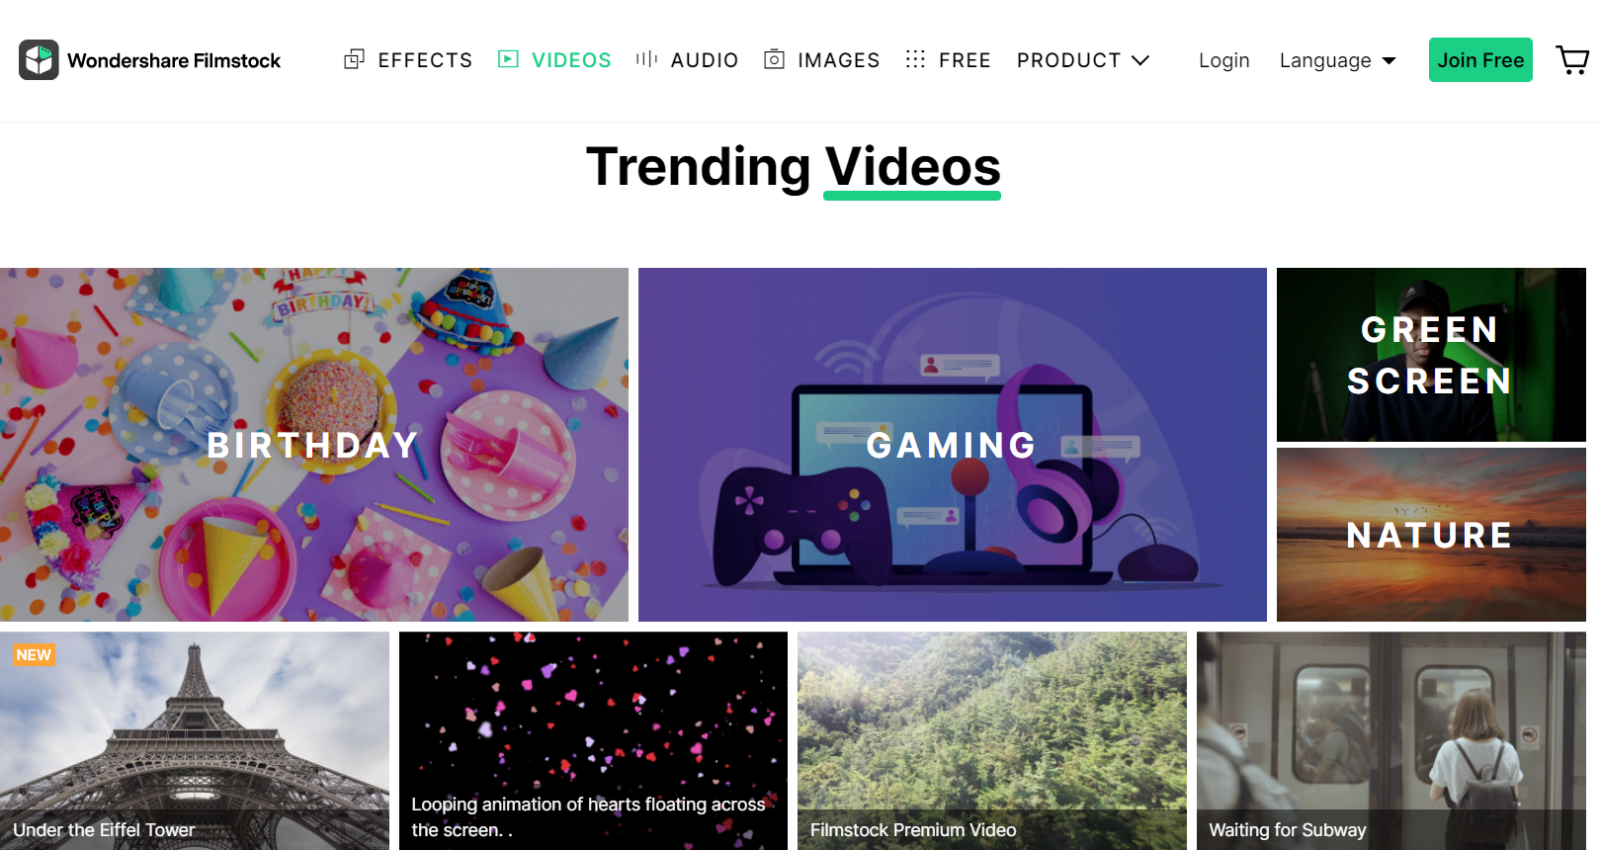The height and width of the screenshot is (850, 1600).
Task: Open the Images menu item
Action: tap(838, 60)
